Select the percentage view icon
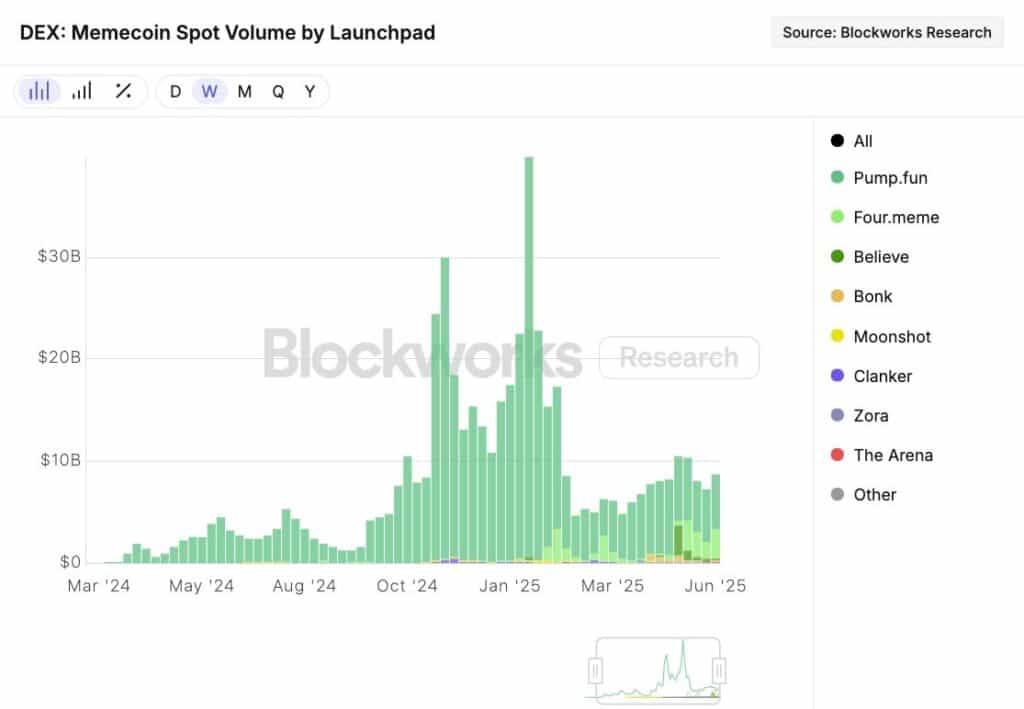Screen dimensions: 1024x709 [123, 91]
